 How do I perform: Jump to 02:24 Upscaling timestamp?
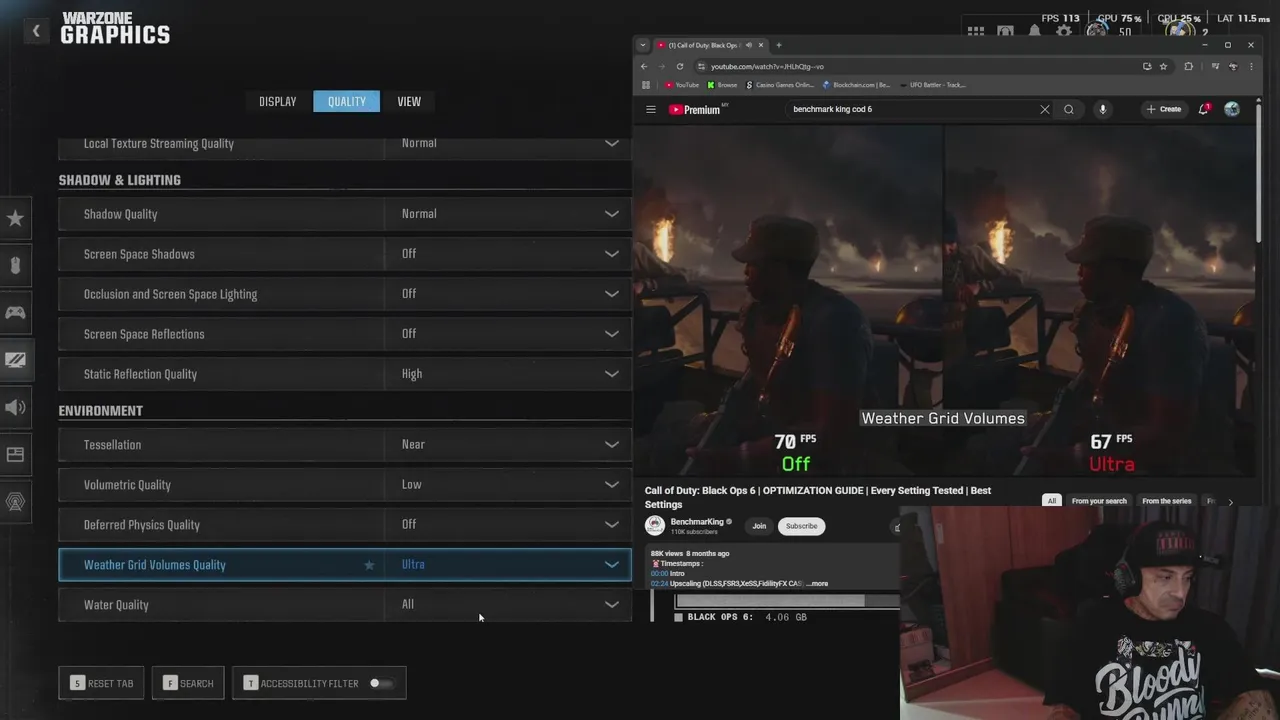(x=658, y=583)
